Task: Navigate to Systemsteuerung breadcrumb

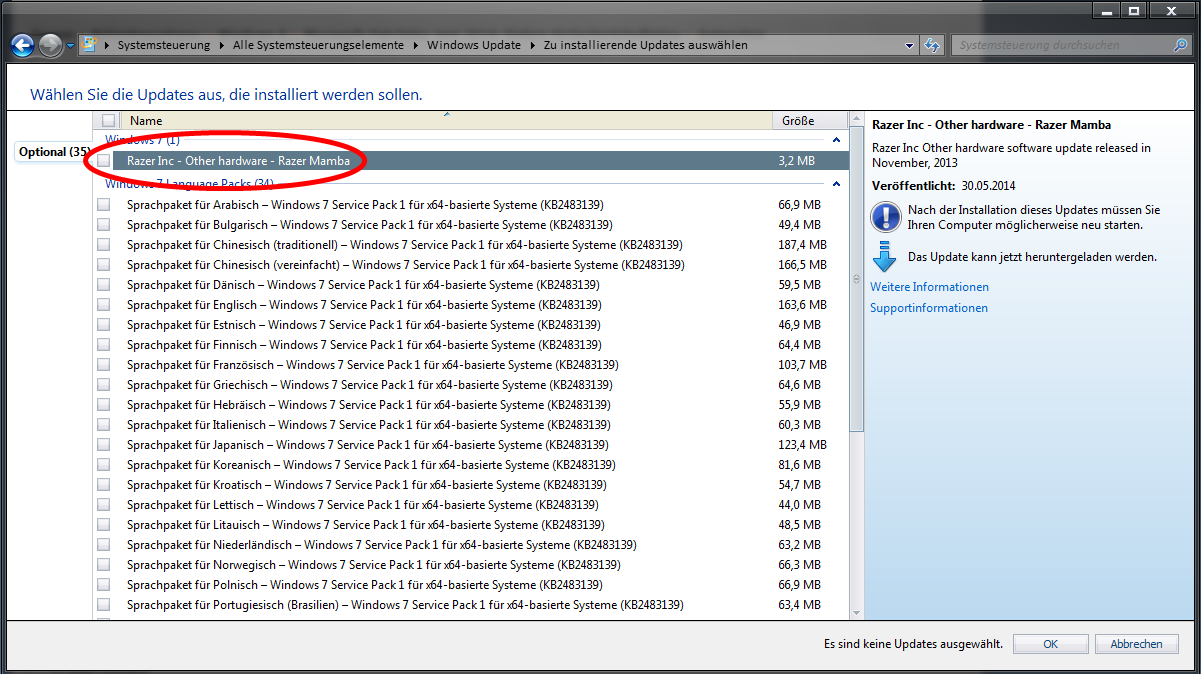Action: [164, 45]
